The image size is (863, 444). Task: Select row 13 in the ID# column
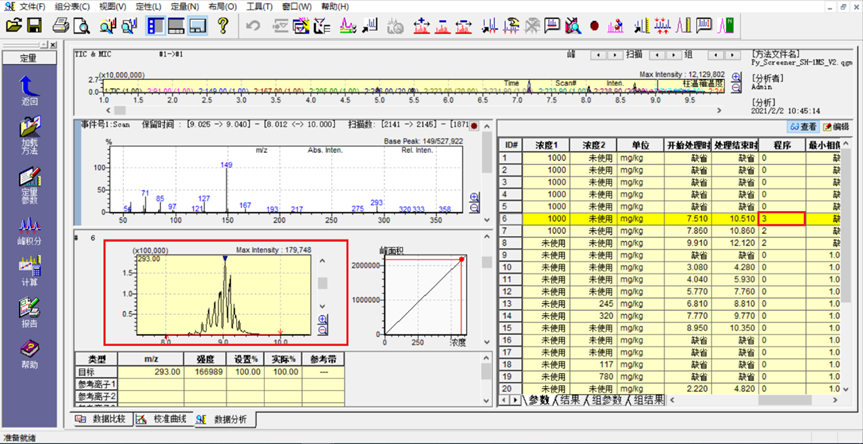pyautogui.click(x=511, y=304)
